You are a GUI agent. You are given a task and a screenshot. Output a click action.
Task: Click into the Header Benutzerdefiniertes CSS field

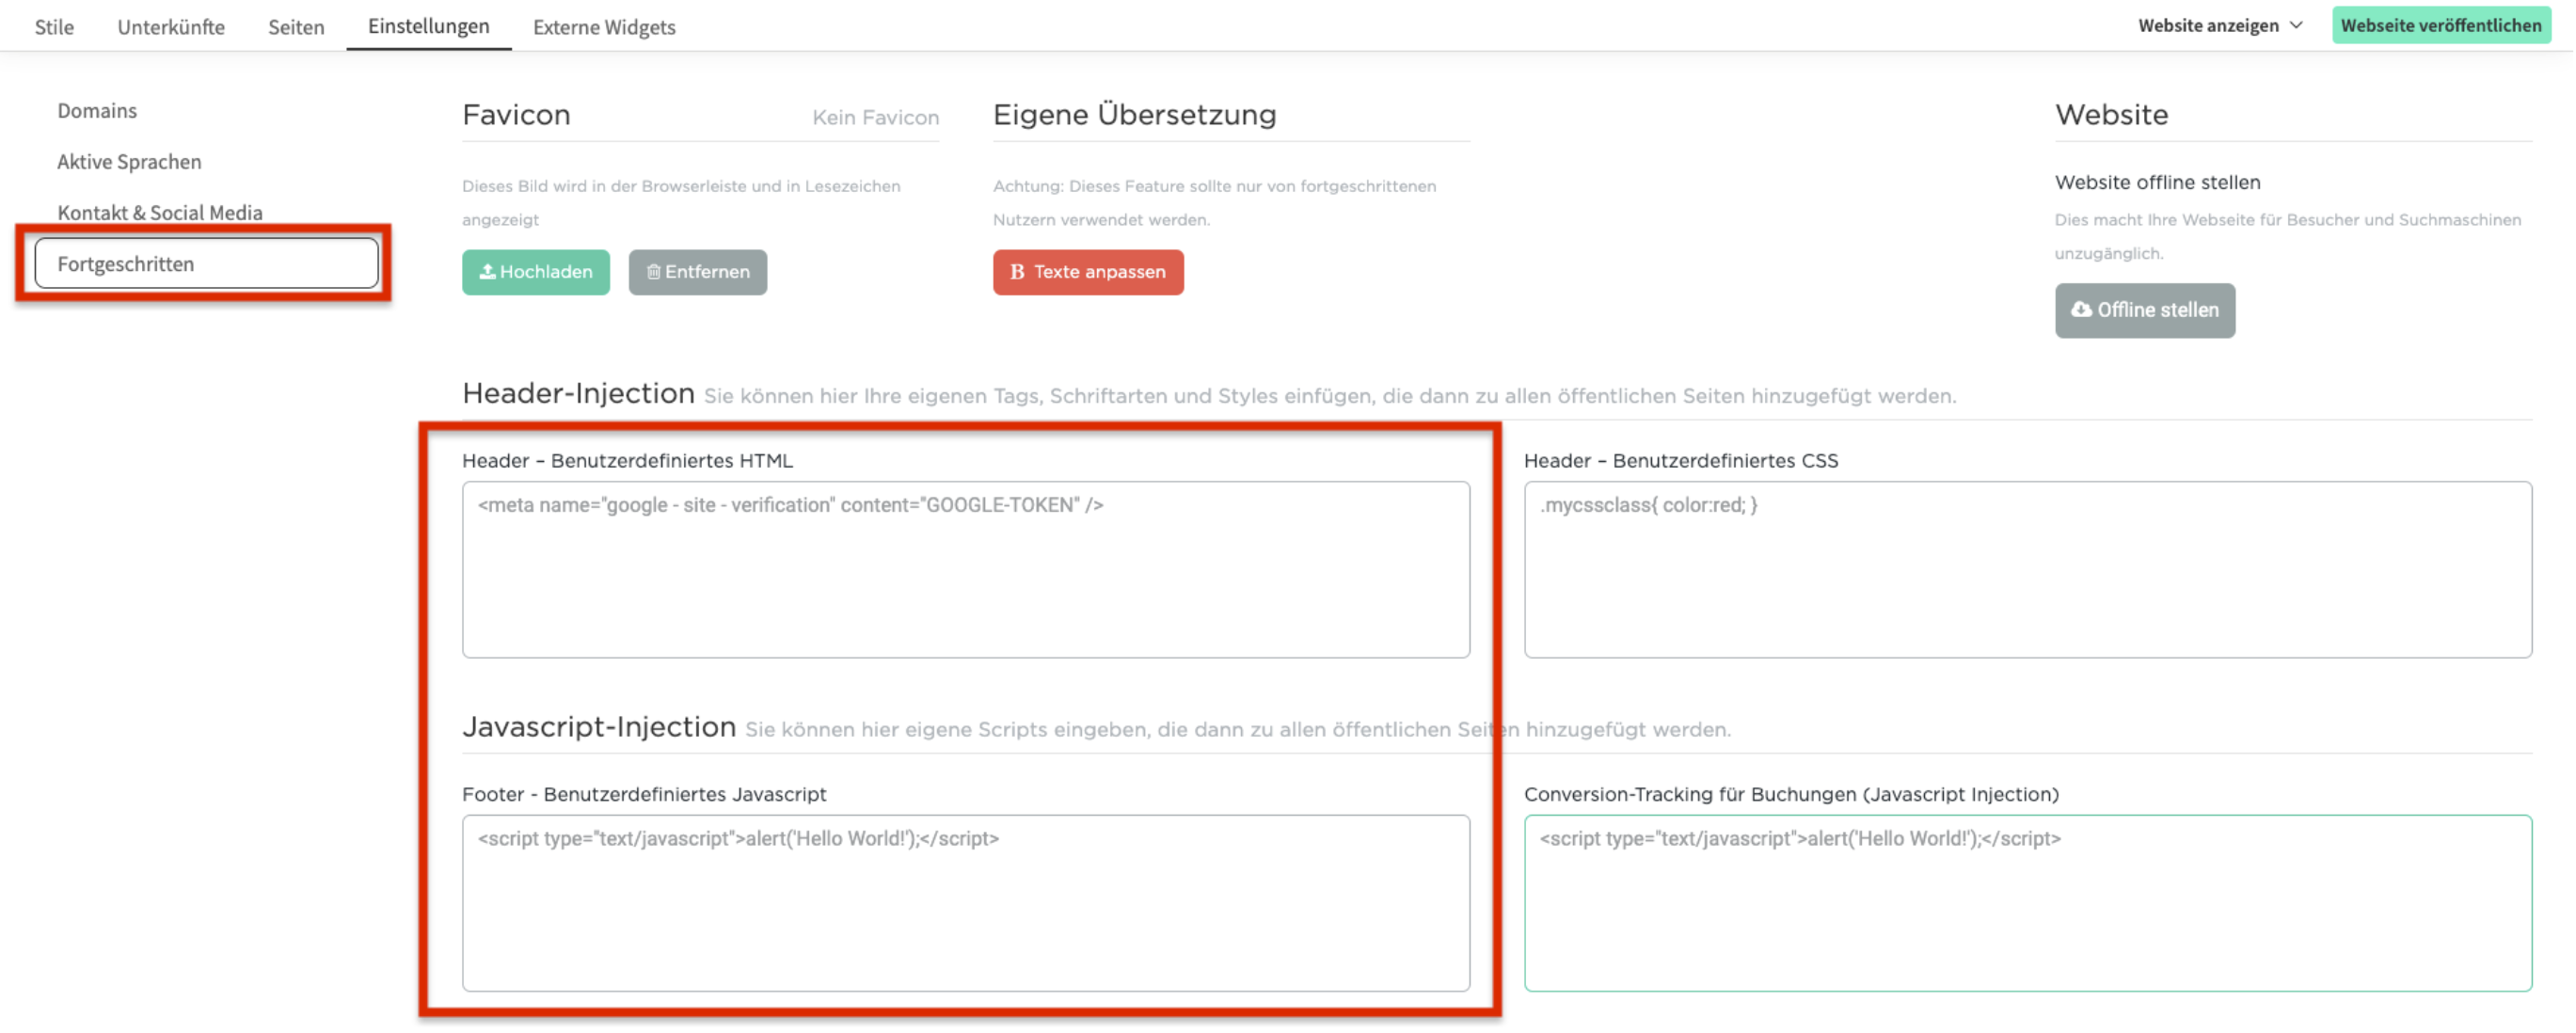(2027, 570)
